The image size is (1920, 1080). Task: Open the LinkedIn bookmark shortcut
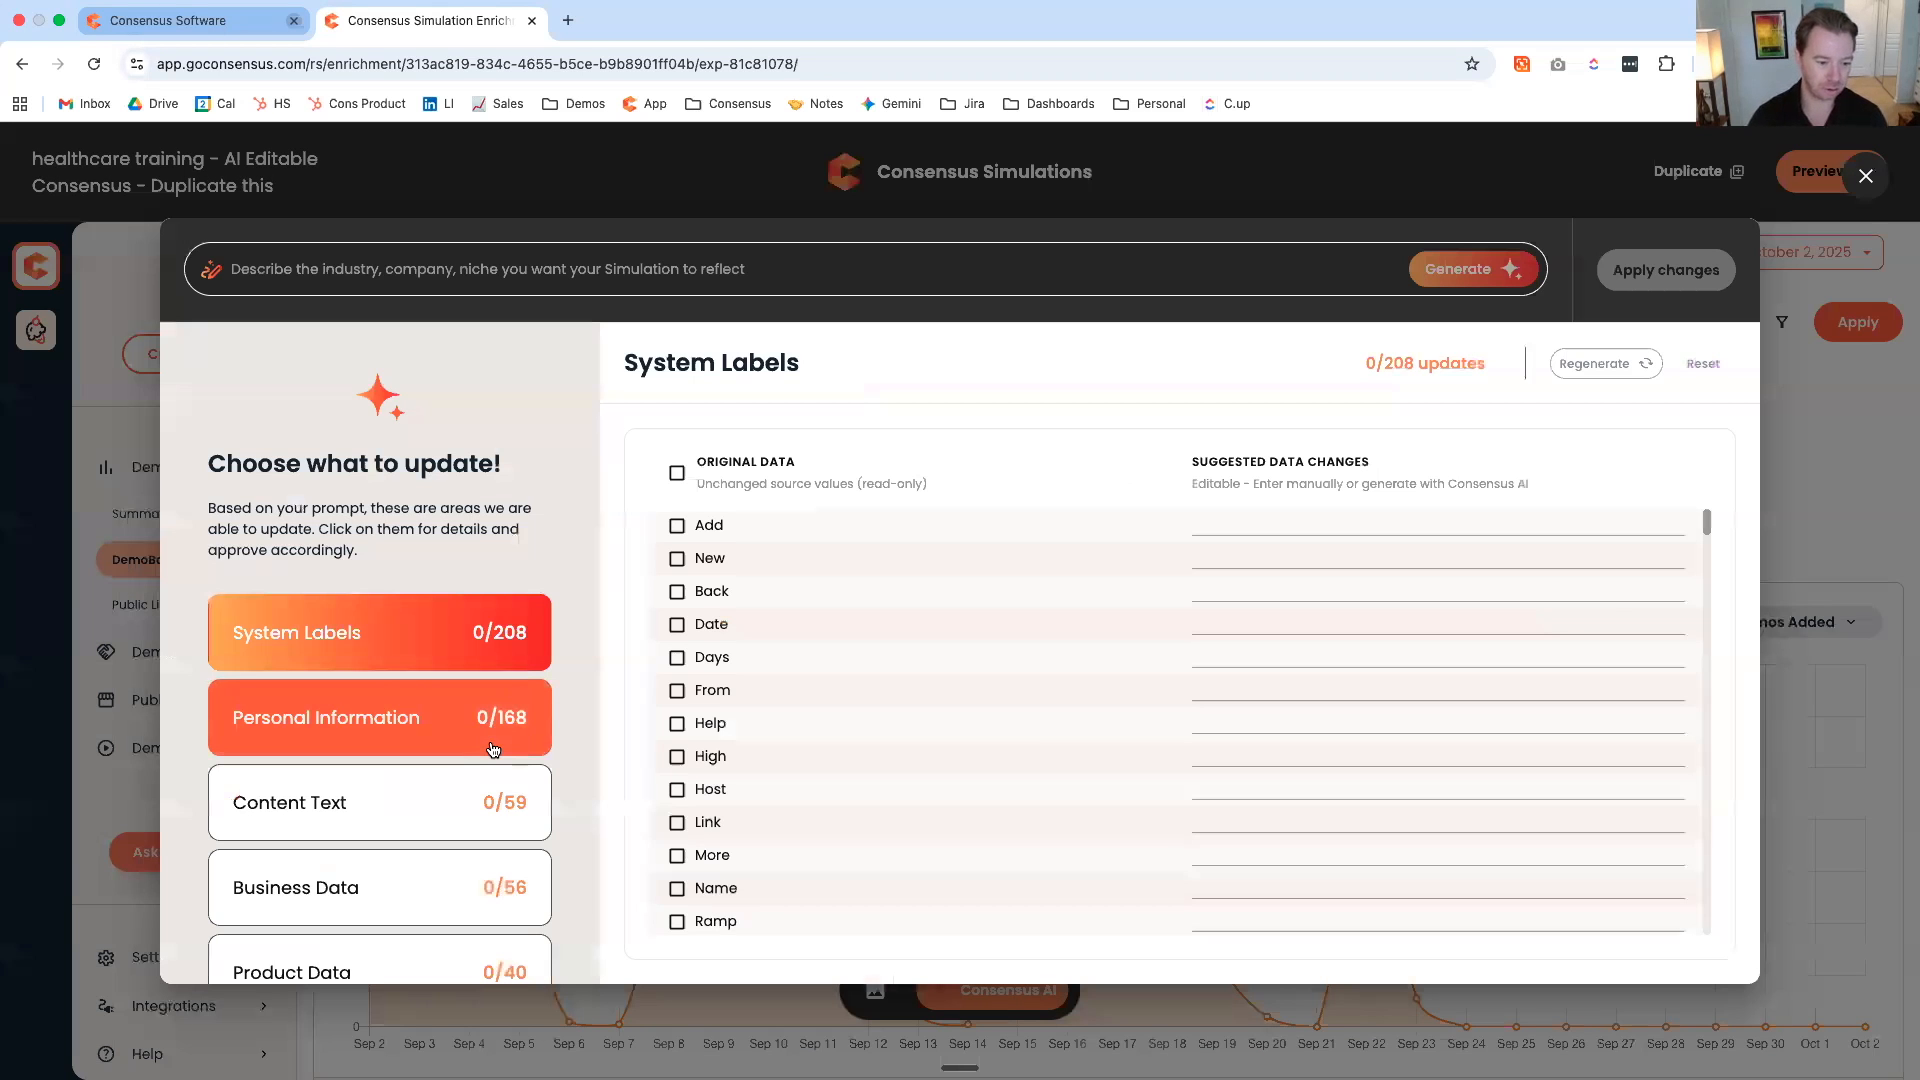[x=437, y=104]
